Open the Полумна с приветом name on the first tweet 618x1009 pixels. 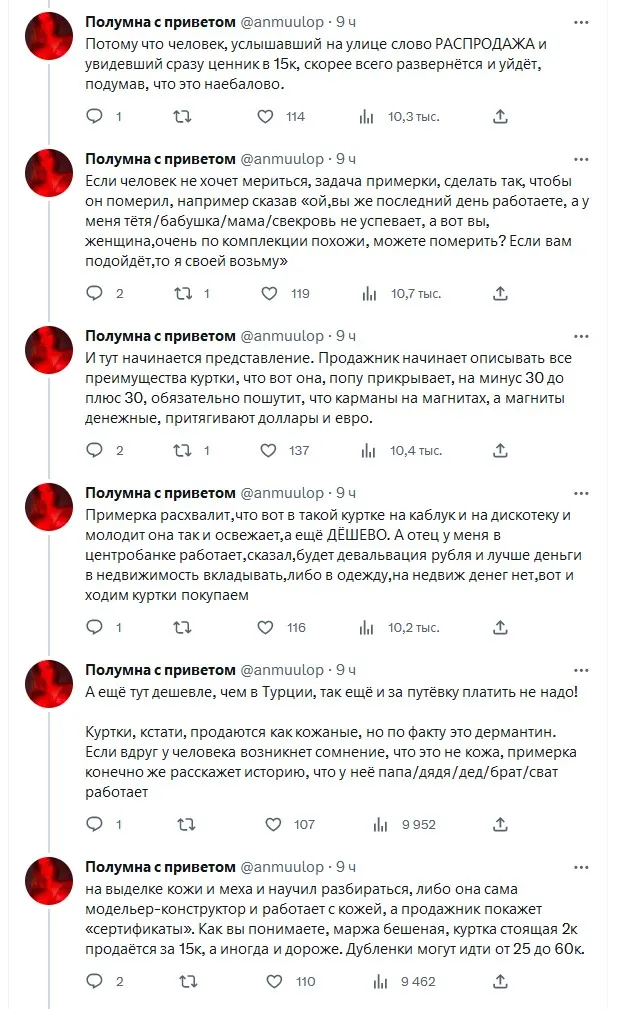160,22
